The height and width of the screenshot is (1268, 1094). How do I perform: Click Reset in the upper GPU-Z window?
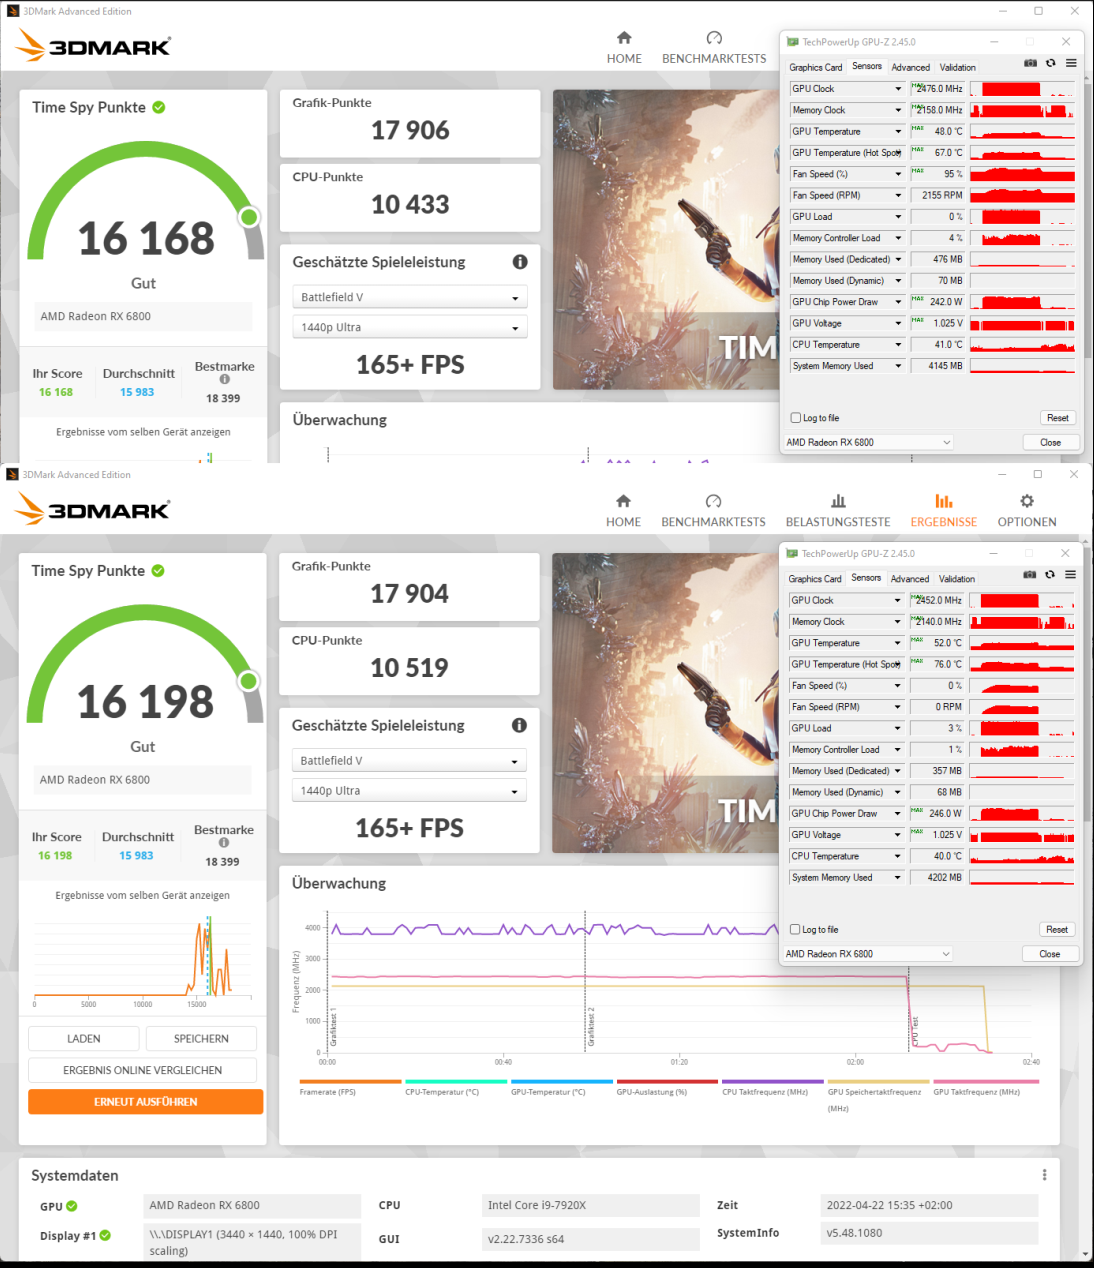click(1058, 418)
